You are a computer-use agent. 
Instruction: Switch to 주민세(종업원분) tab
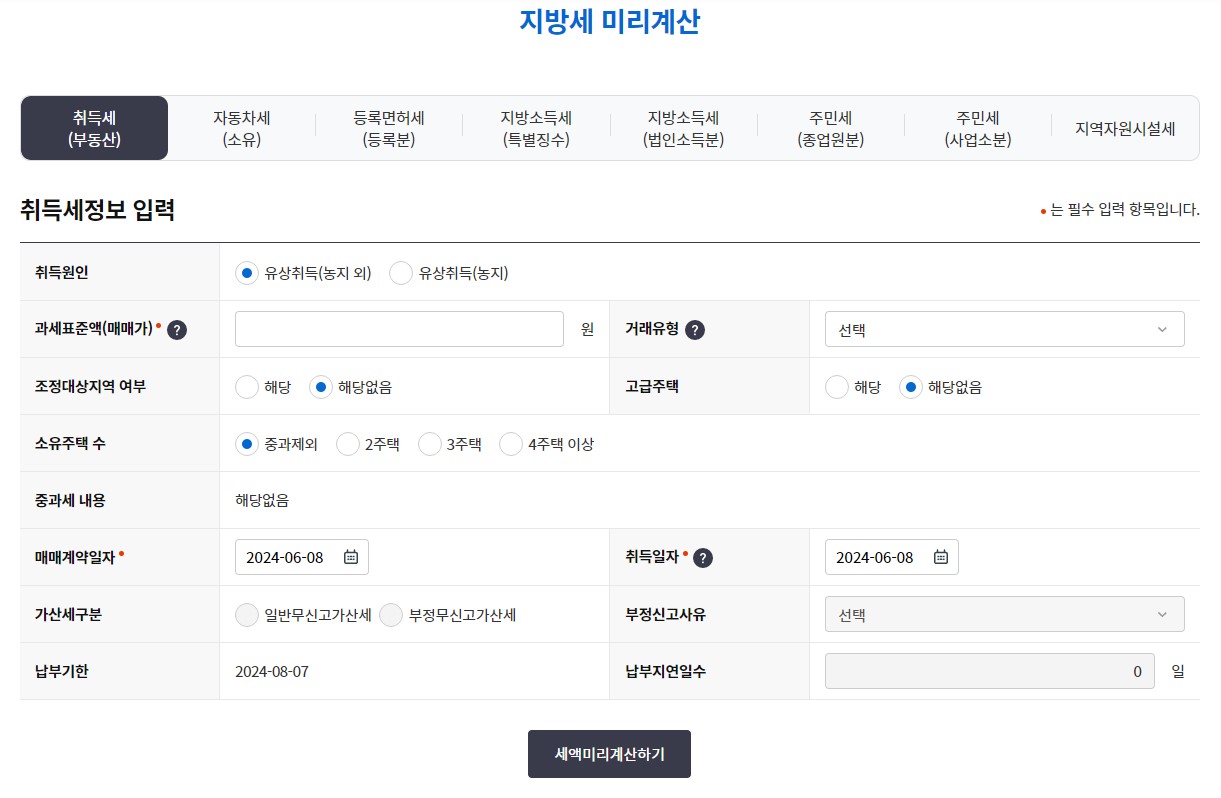tap(831, 127)
